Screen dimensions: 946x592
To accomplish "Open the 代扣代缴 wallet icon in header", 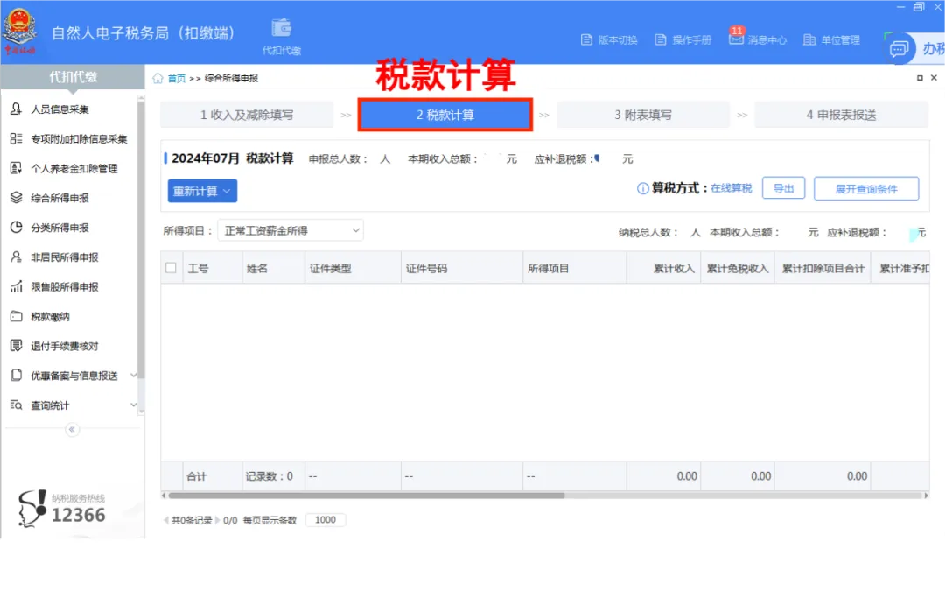I will tap(281, 28).
